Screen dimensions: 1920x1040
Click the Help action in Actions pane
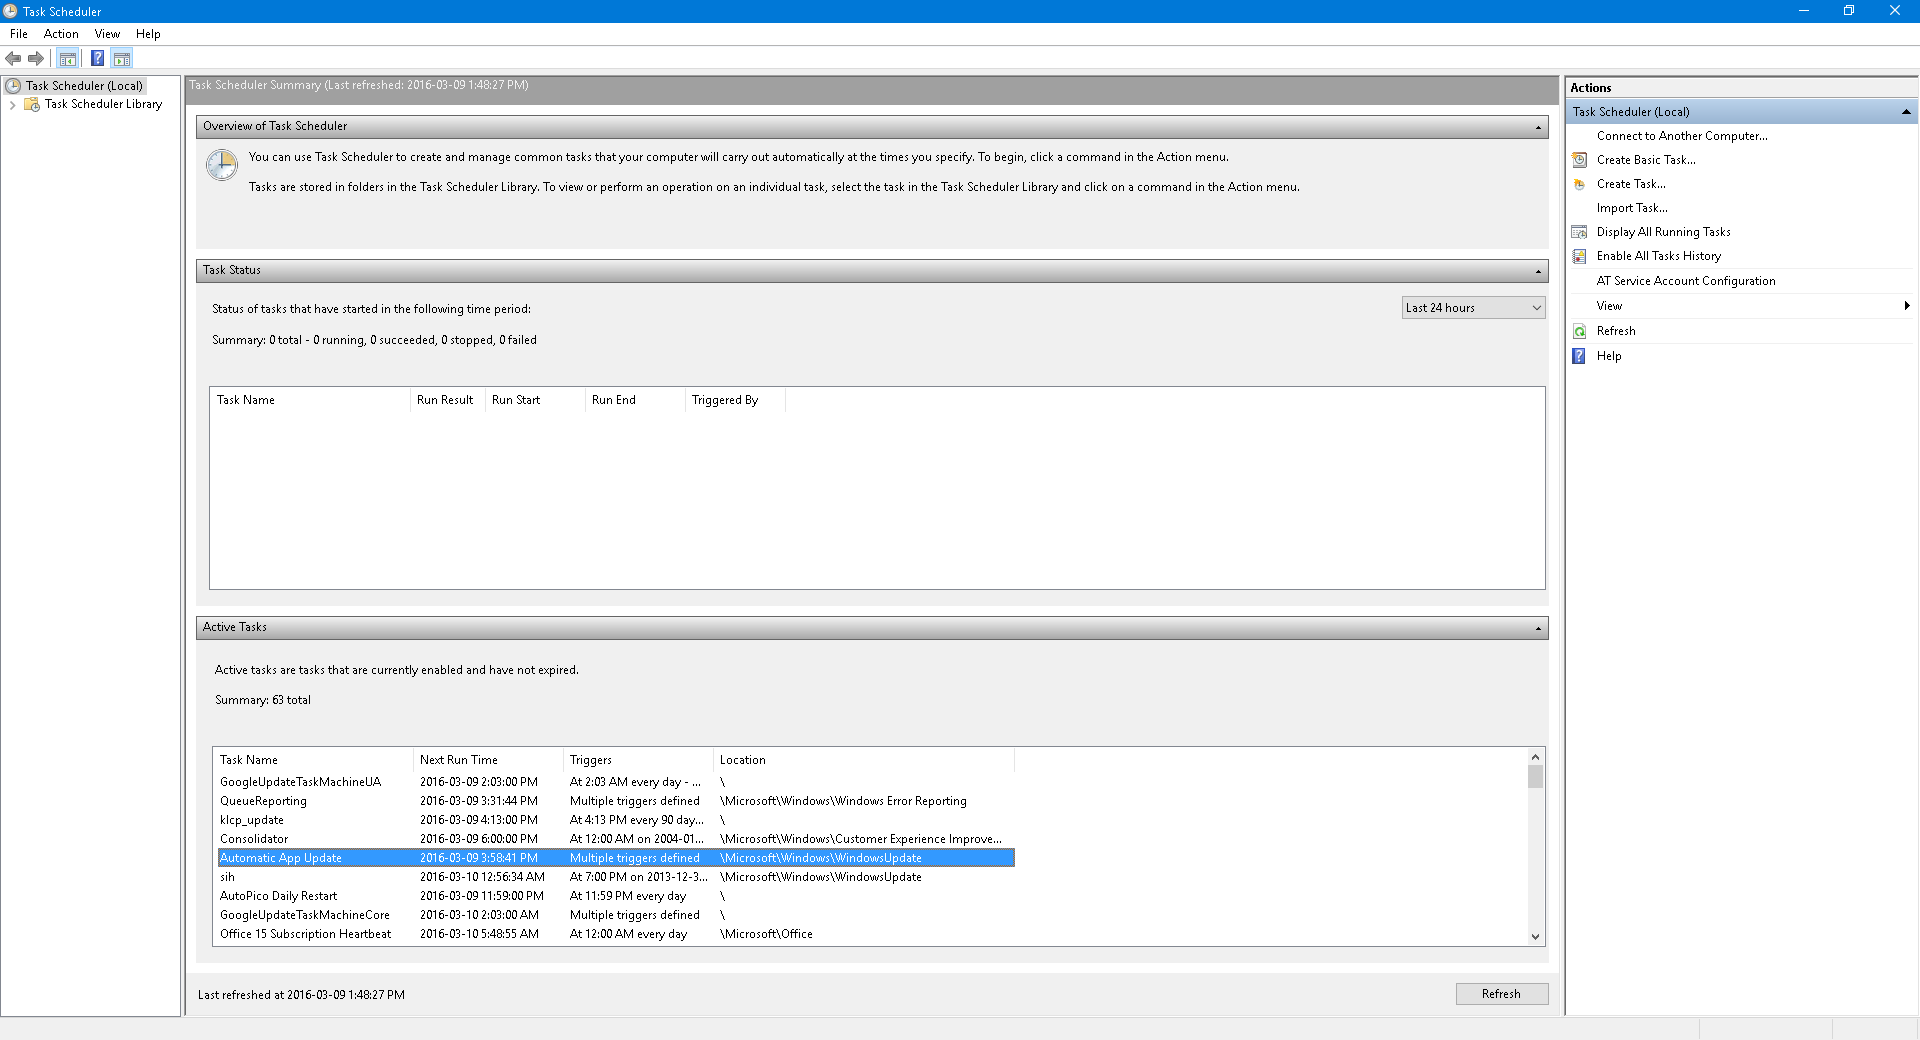click(1609, 356)
